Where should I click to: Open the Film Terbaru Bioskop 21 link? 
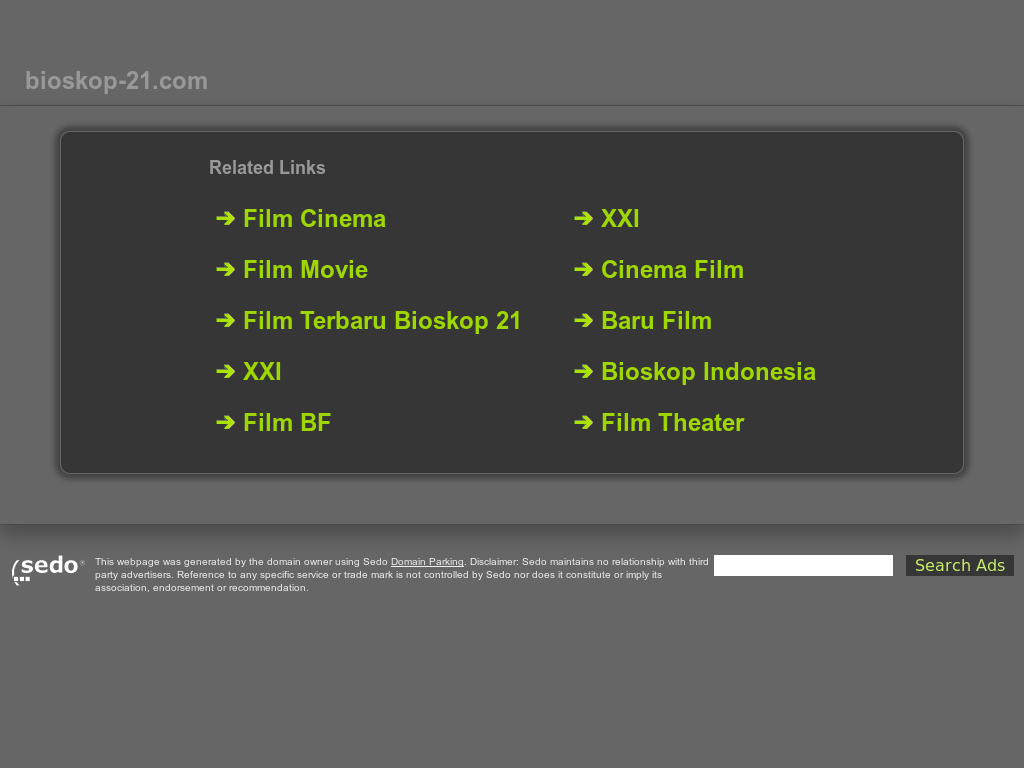click(382, 321)
